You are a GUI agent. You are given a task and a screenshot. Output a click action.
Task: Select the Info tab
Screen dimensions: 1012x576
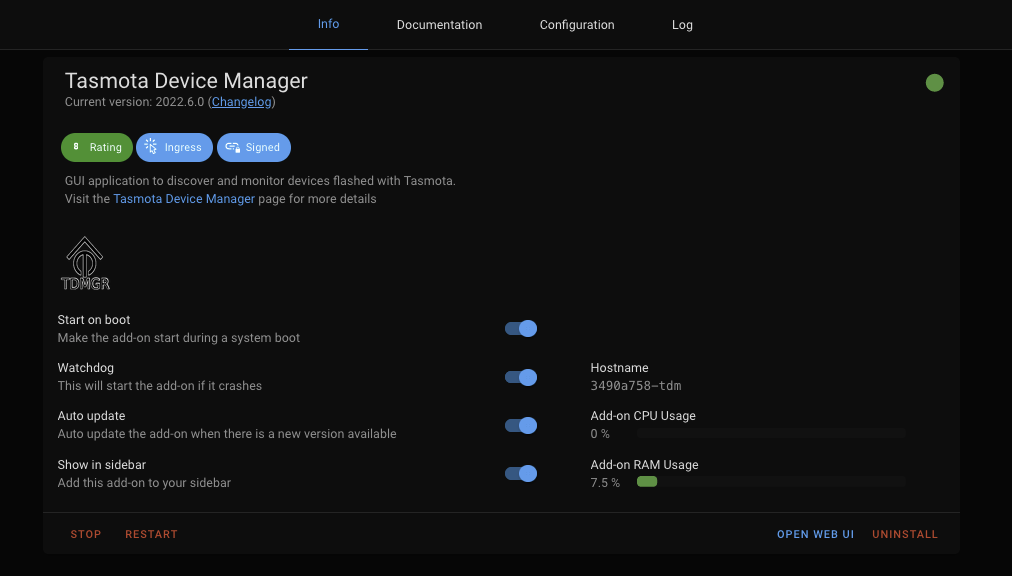[328, 24]
